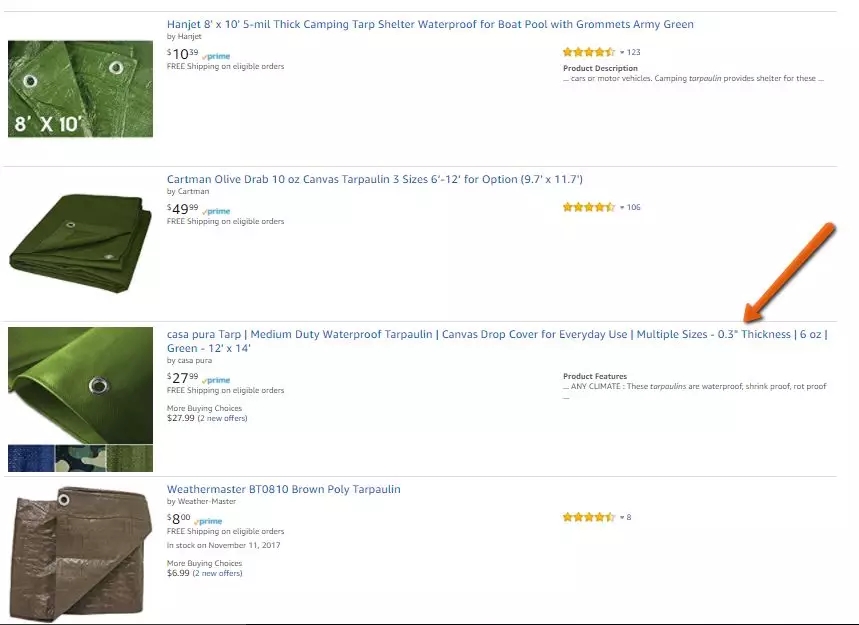Select the blue color swatch under casa pura
Screen dimensions: 859x625
coord(31,458)
